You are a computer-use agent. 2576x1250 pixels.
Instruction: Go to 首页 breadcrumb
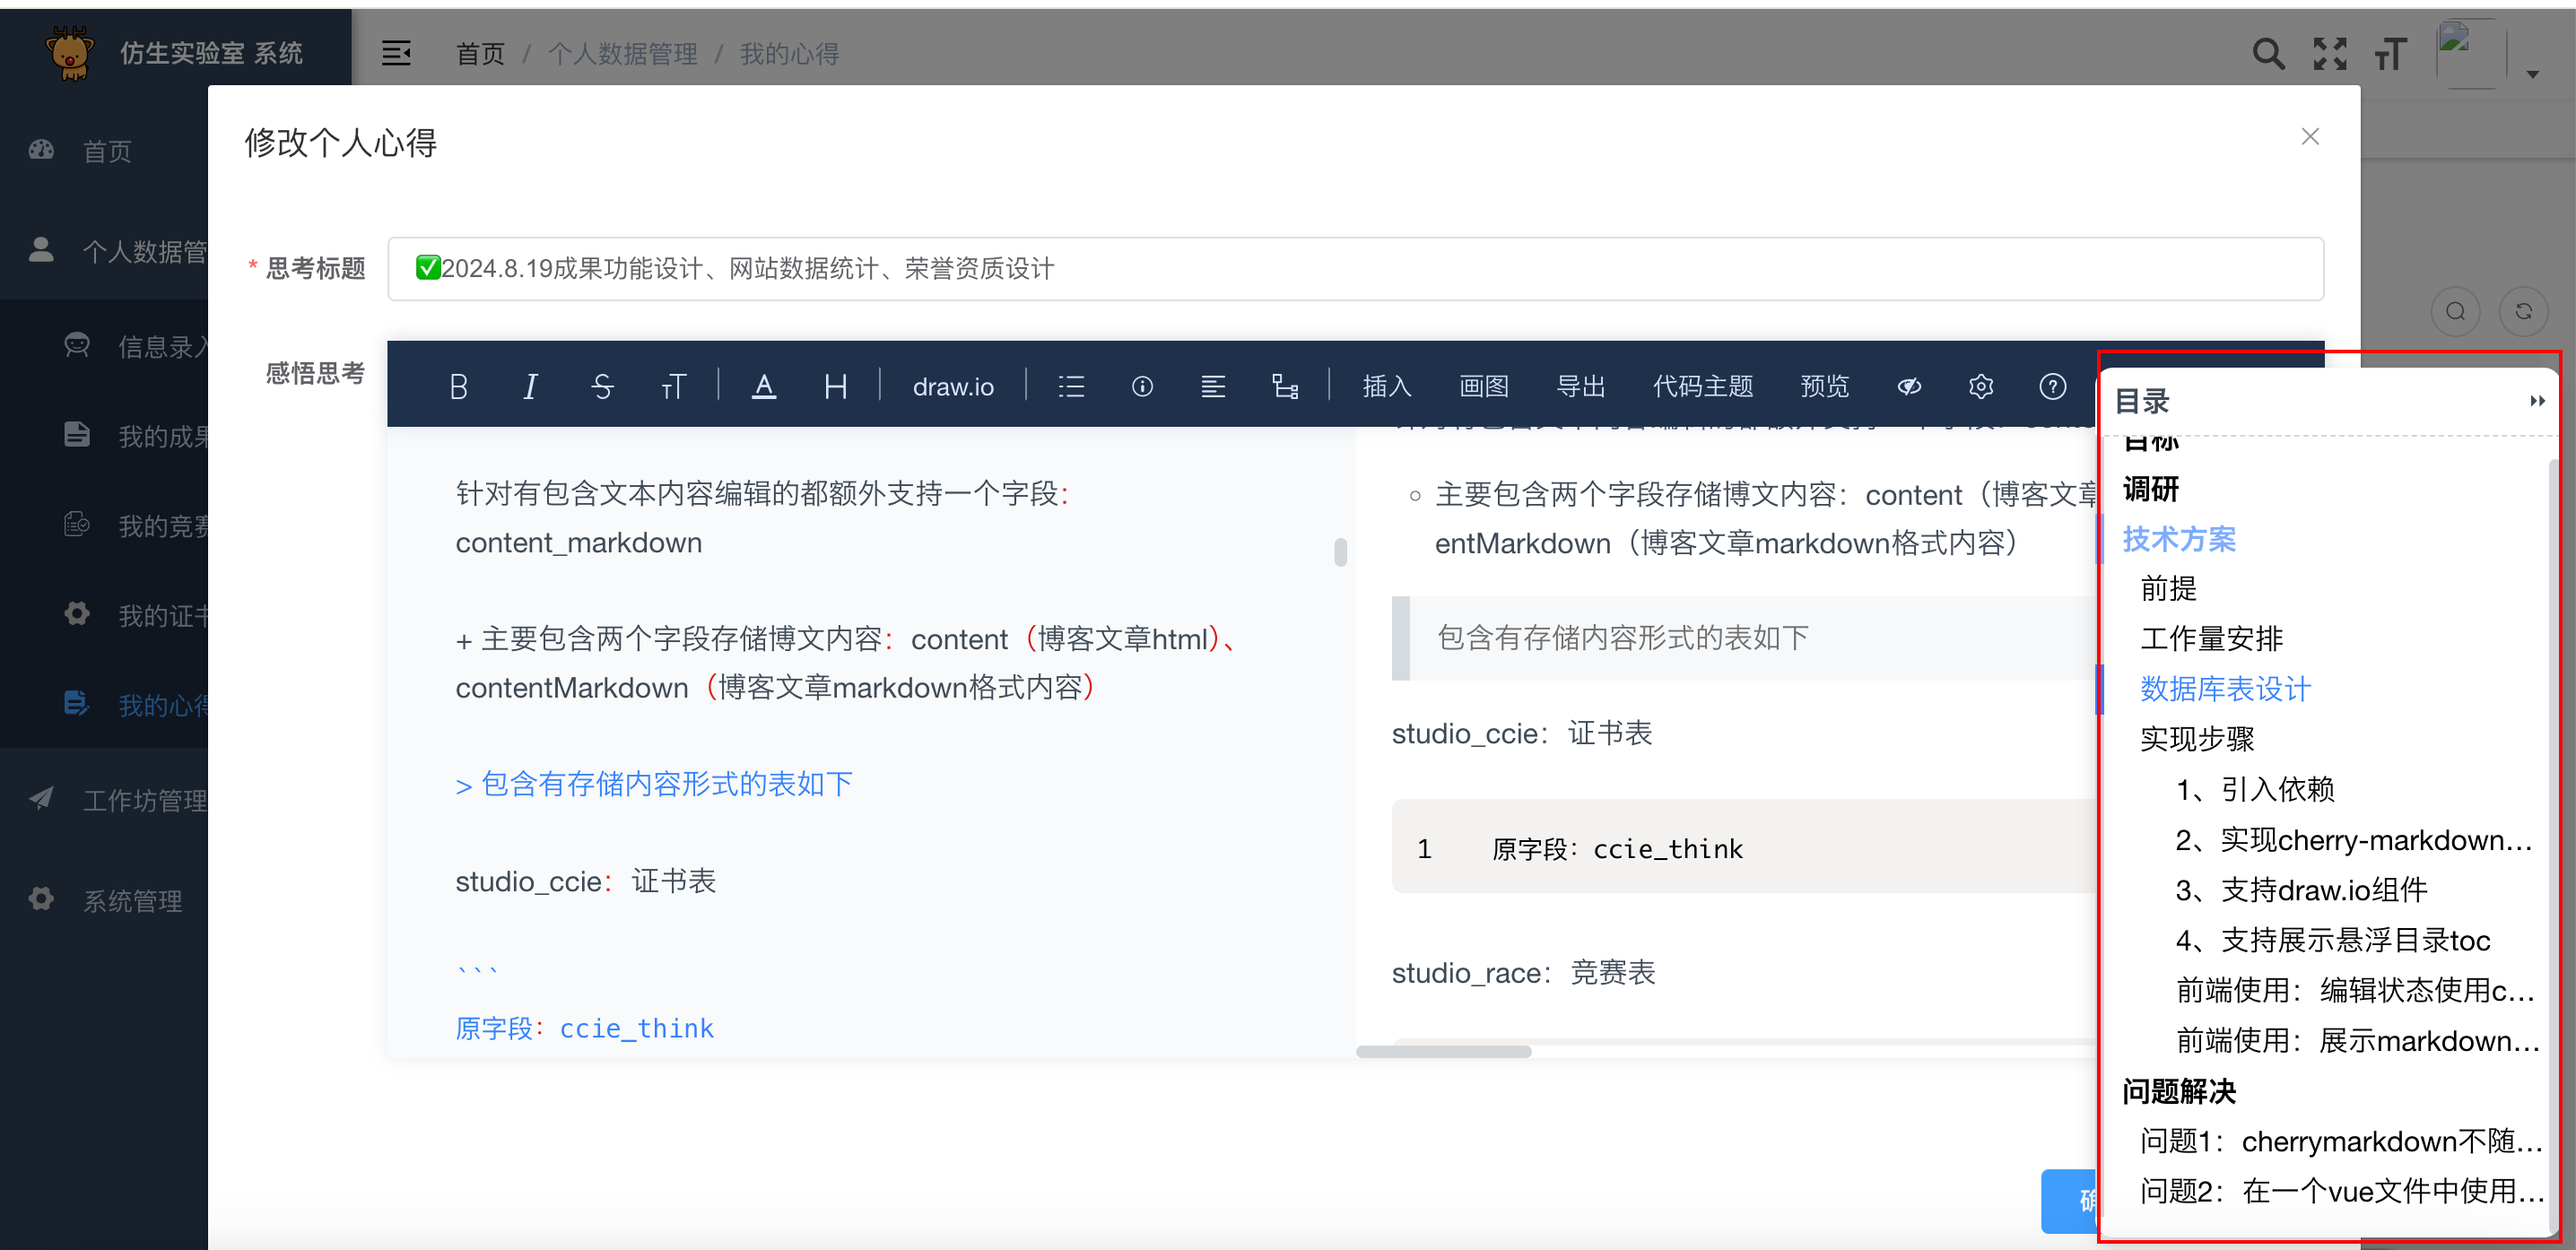click(481, 54)
